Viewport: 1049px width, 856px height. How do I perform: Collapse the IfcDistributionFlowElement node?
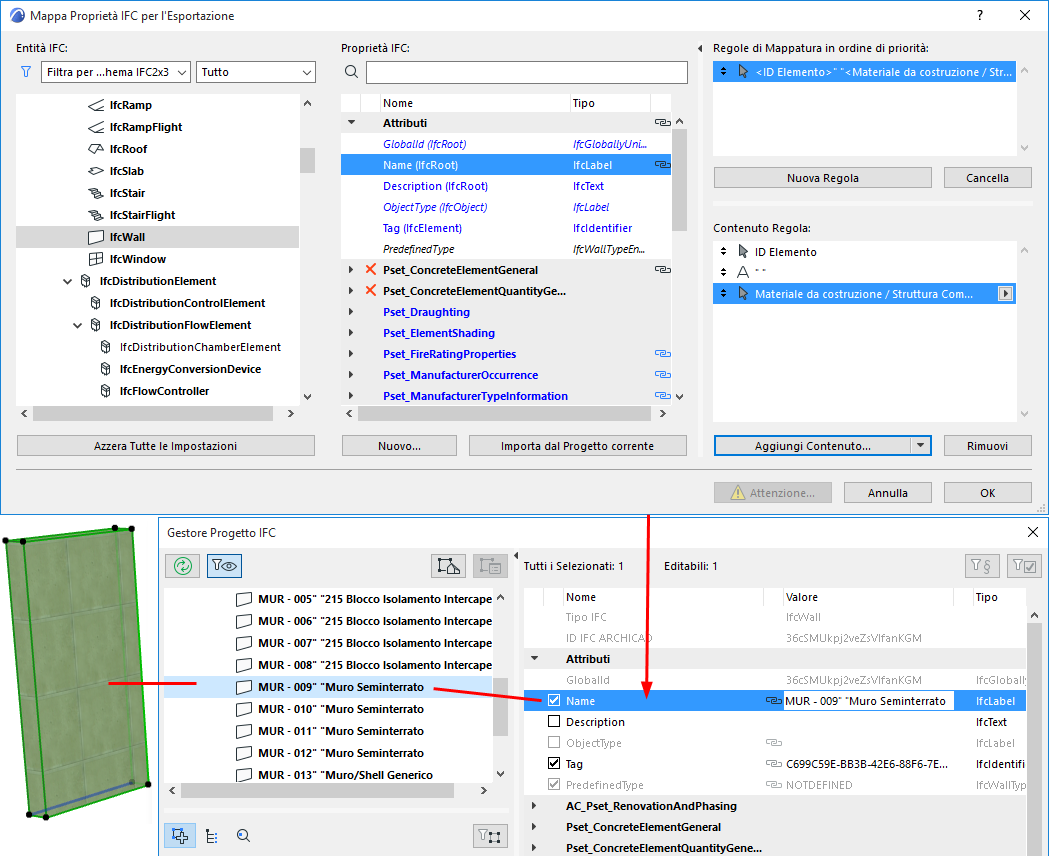pos(78,326)
